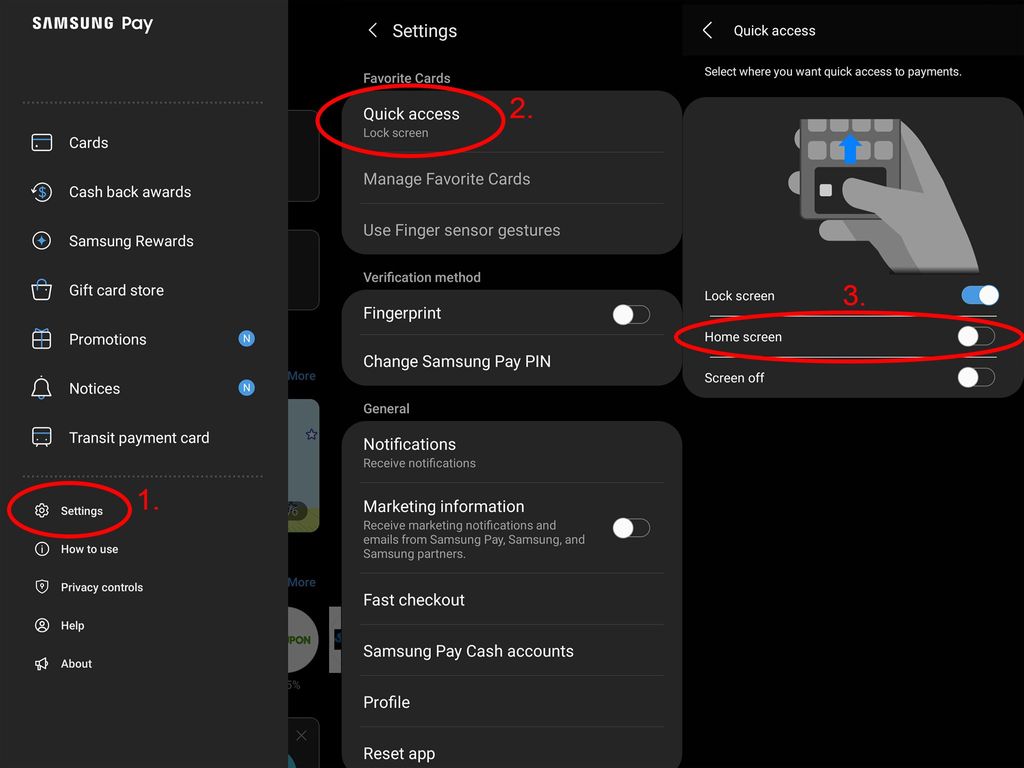1024x768 pixels.
Task: Select the Reset app option
Action: 399,753
